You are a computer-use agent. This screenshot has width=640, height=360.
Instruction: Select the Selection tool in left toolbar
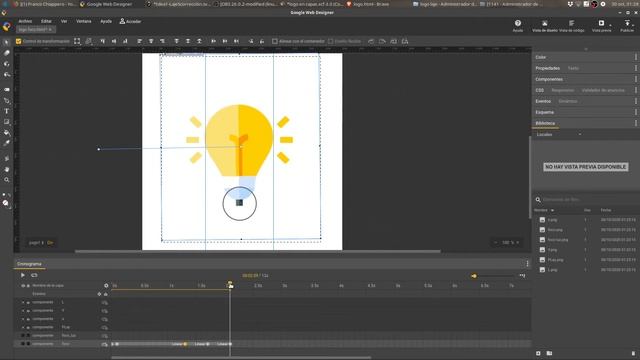pyautogui.click(x=6, y=42)
